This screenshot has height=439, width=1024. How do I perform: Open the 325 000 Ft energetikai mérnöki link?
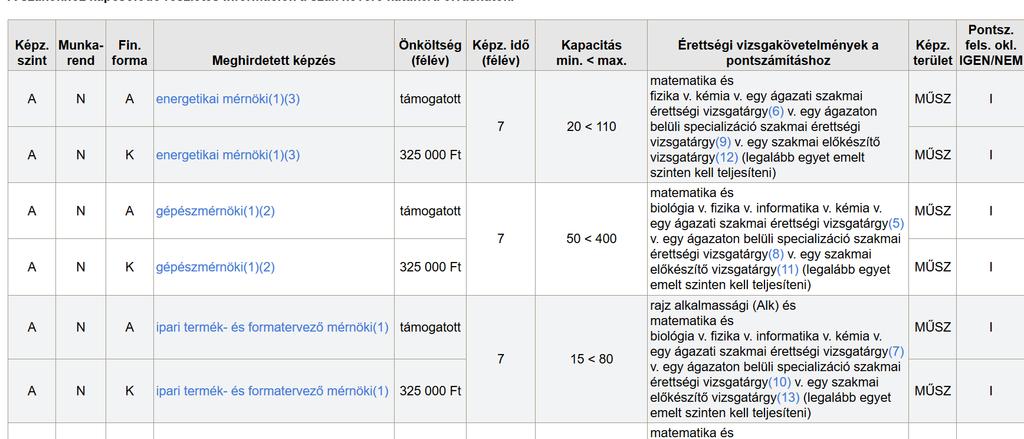(227, 155)
